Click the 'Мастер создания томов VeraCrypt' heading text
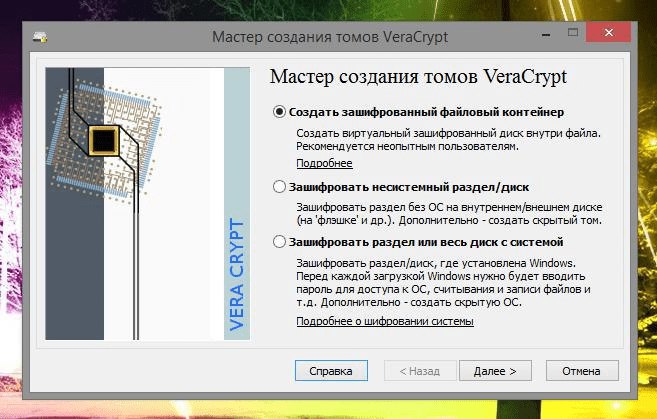657x419 pixels. pyautogui.click(x=418, y=77)
